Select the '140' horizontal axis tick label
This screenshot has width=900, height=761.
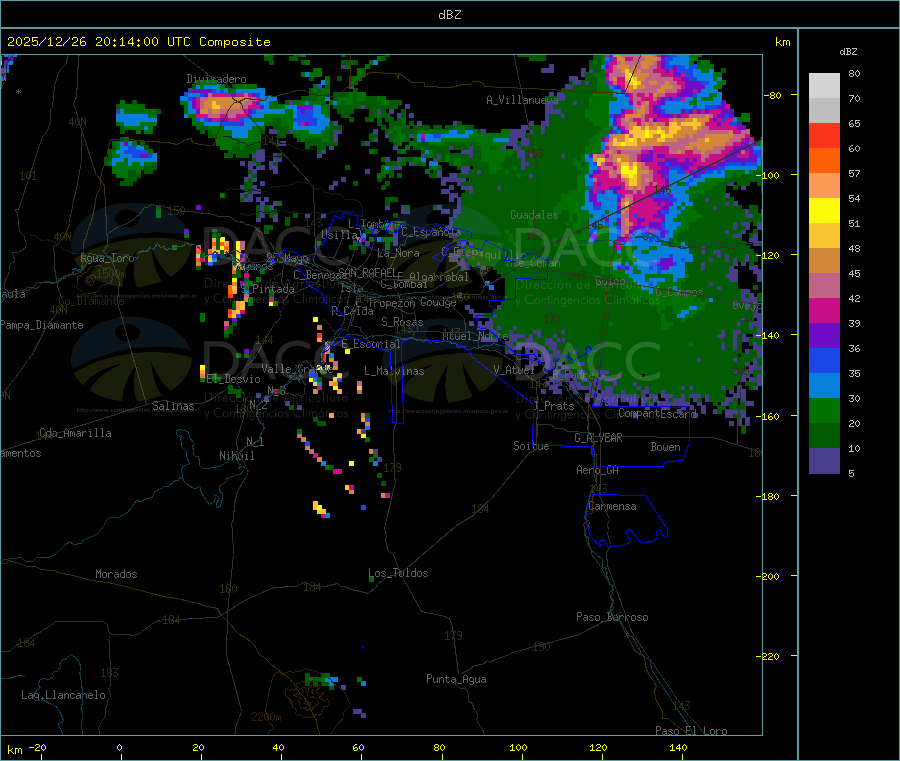tap(678, 747)
